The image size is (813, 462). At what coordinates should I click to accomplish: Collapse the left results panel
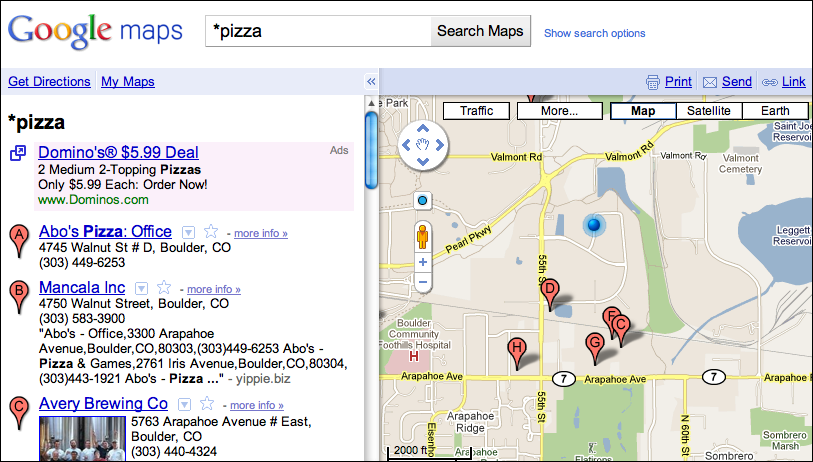[371, 81]
